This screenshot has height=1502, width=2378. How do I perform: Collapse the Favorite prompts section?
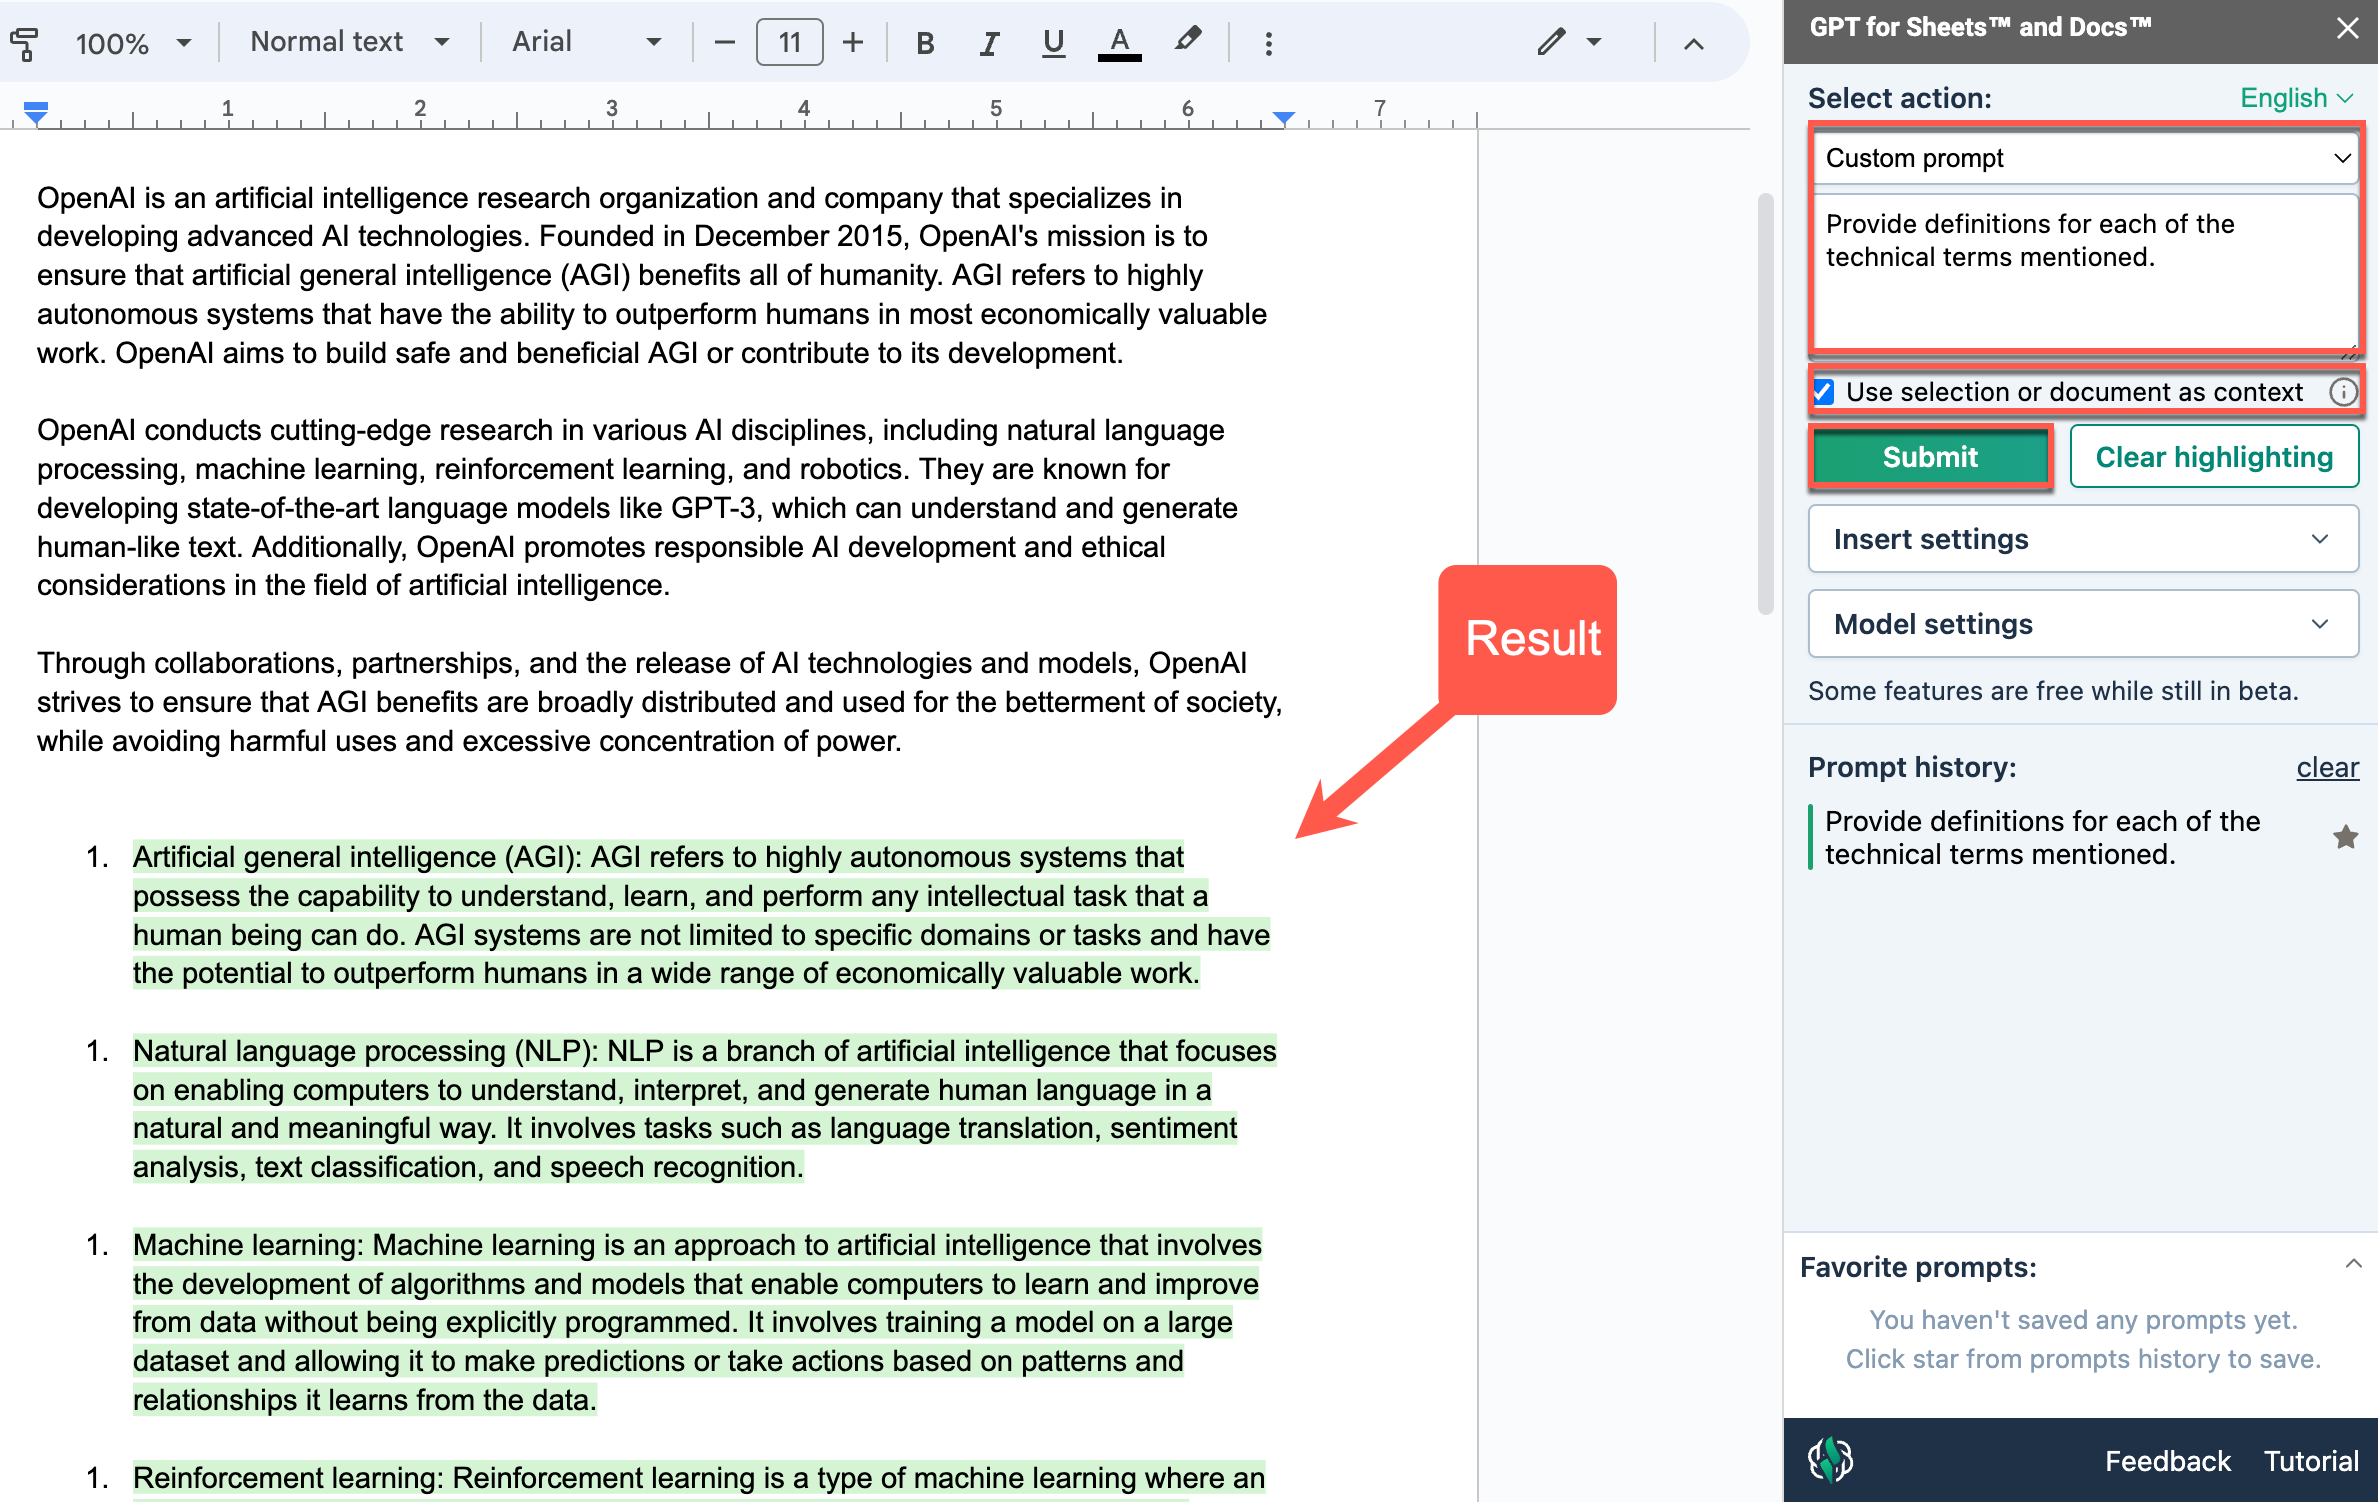[2353, 1264]
